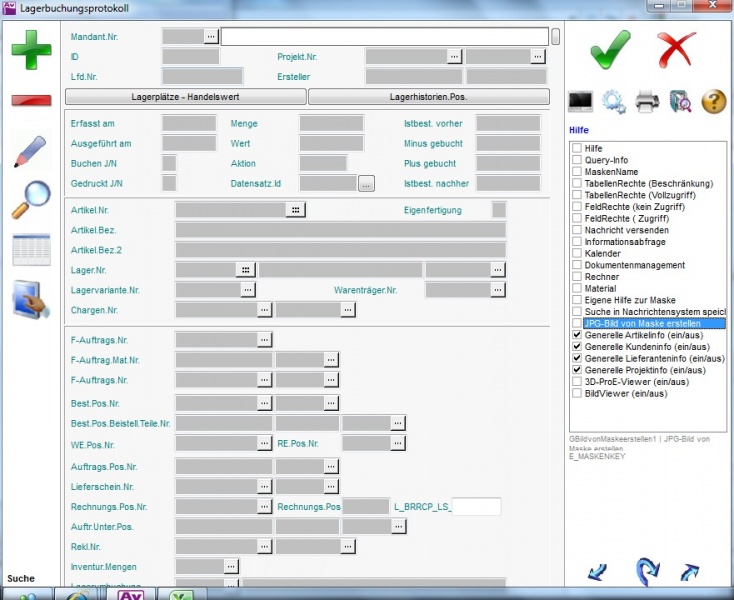Tick the Kalender checkbox
Screen dimensions: 734x600
click(x=577, y=254)
